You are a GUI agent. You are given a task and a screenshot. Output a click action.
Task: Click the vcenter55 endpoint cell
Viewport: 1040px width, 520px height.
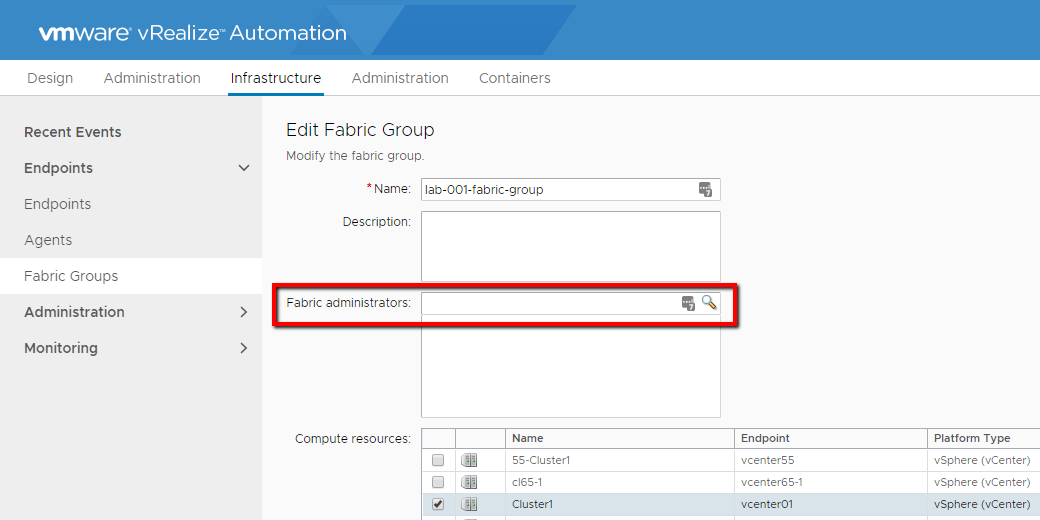coord(830,460)
